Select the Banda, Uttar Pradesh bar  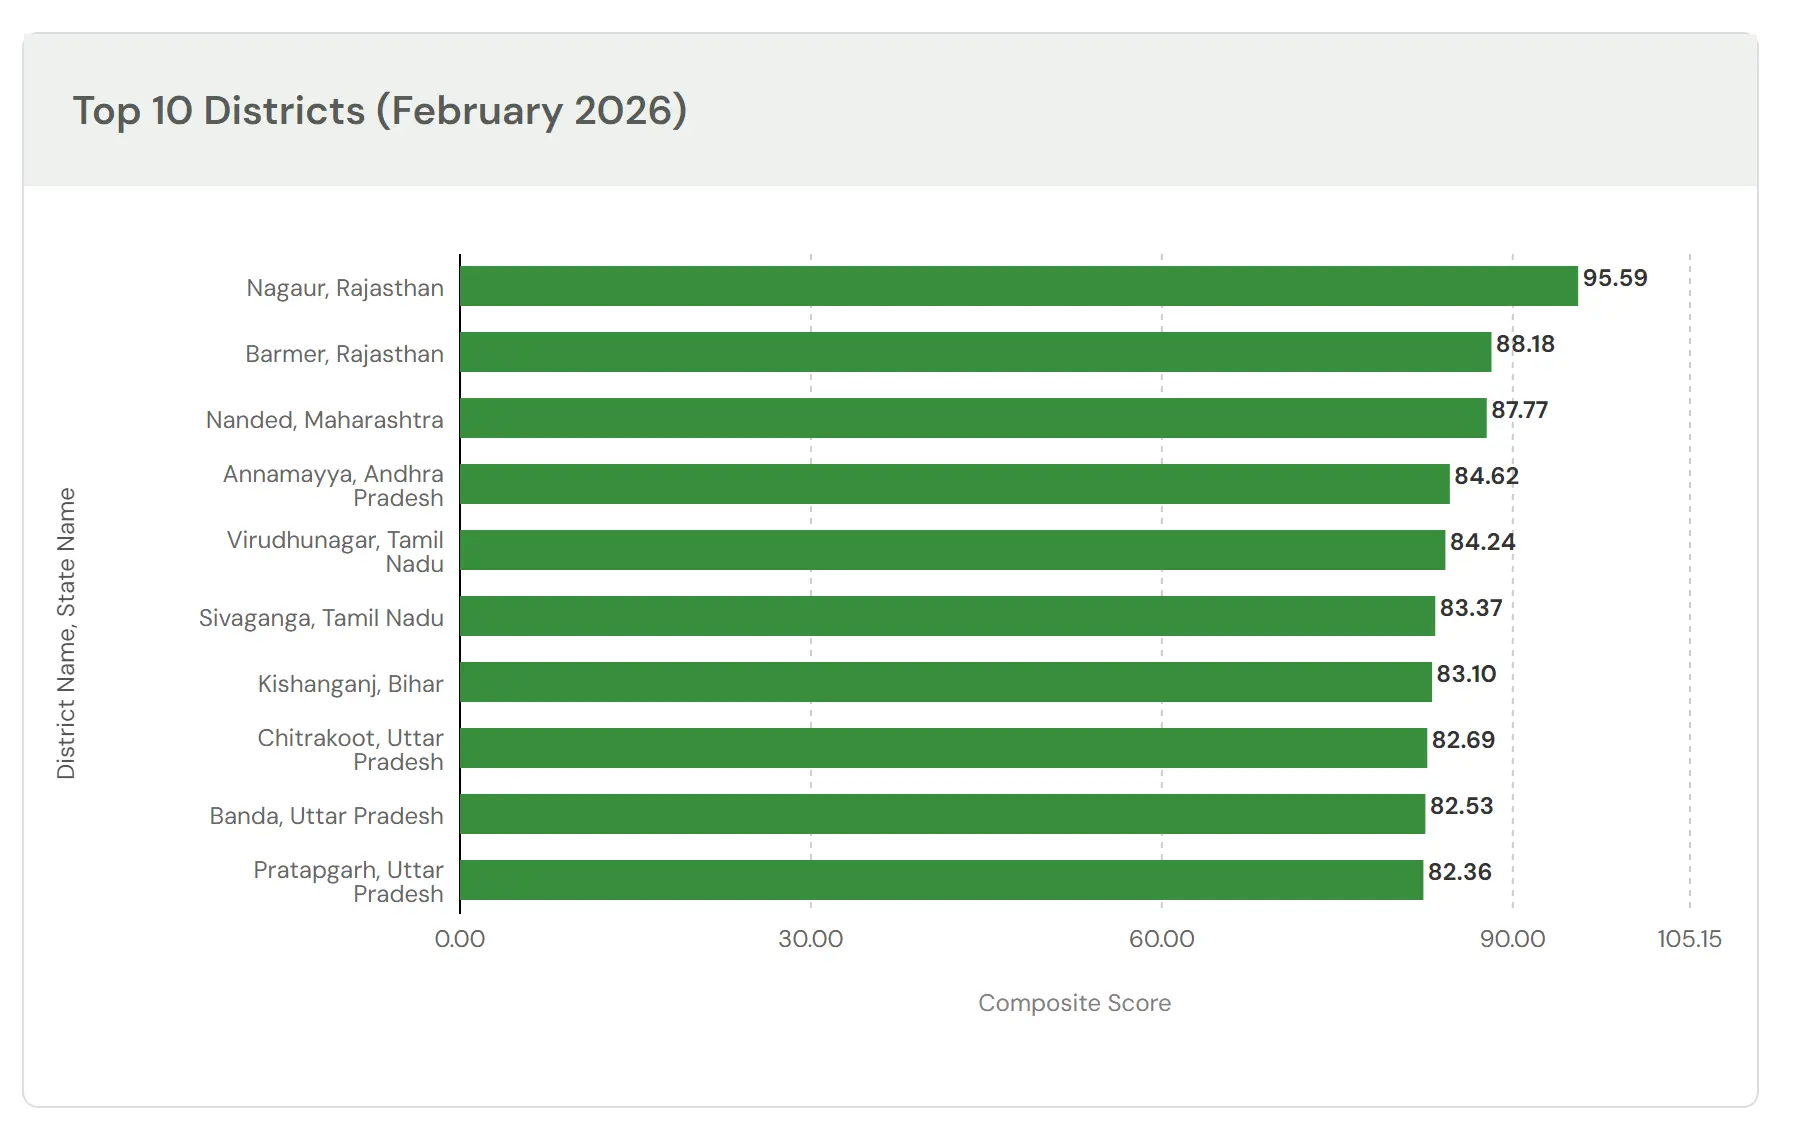942,814
